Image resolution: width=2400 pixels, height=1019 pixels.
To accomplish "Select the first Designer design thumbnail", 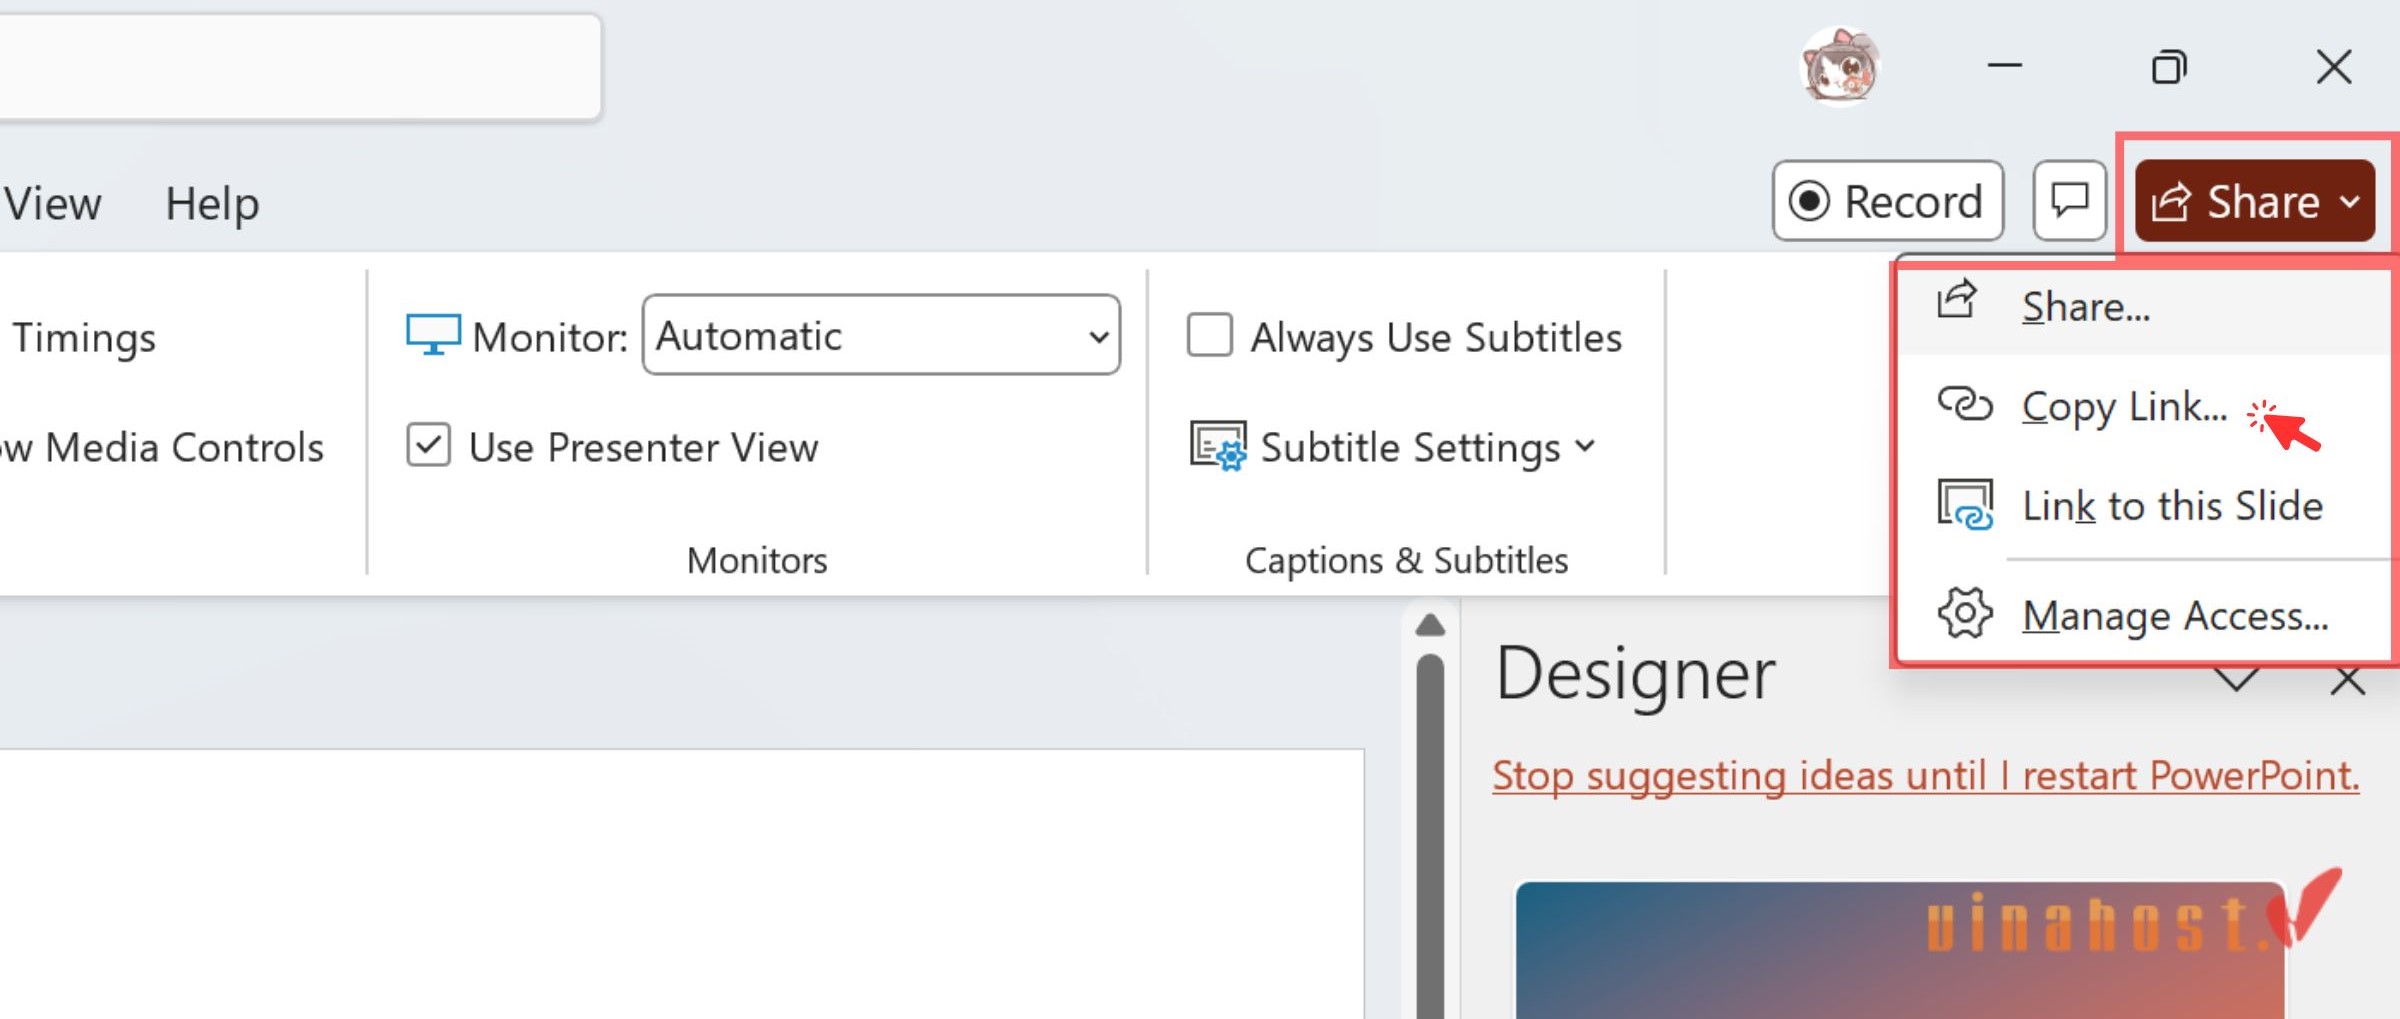I will (x=1900, y=949).
